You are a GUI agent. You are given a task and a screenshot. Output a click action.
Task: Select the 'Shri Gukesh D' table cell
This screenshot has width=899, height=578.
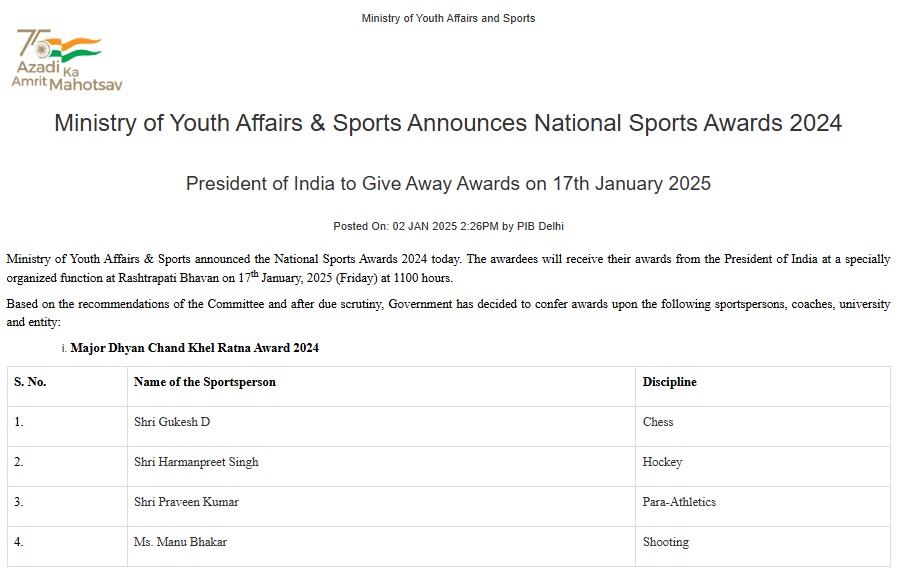pos(172,422)
